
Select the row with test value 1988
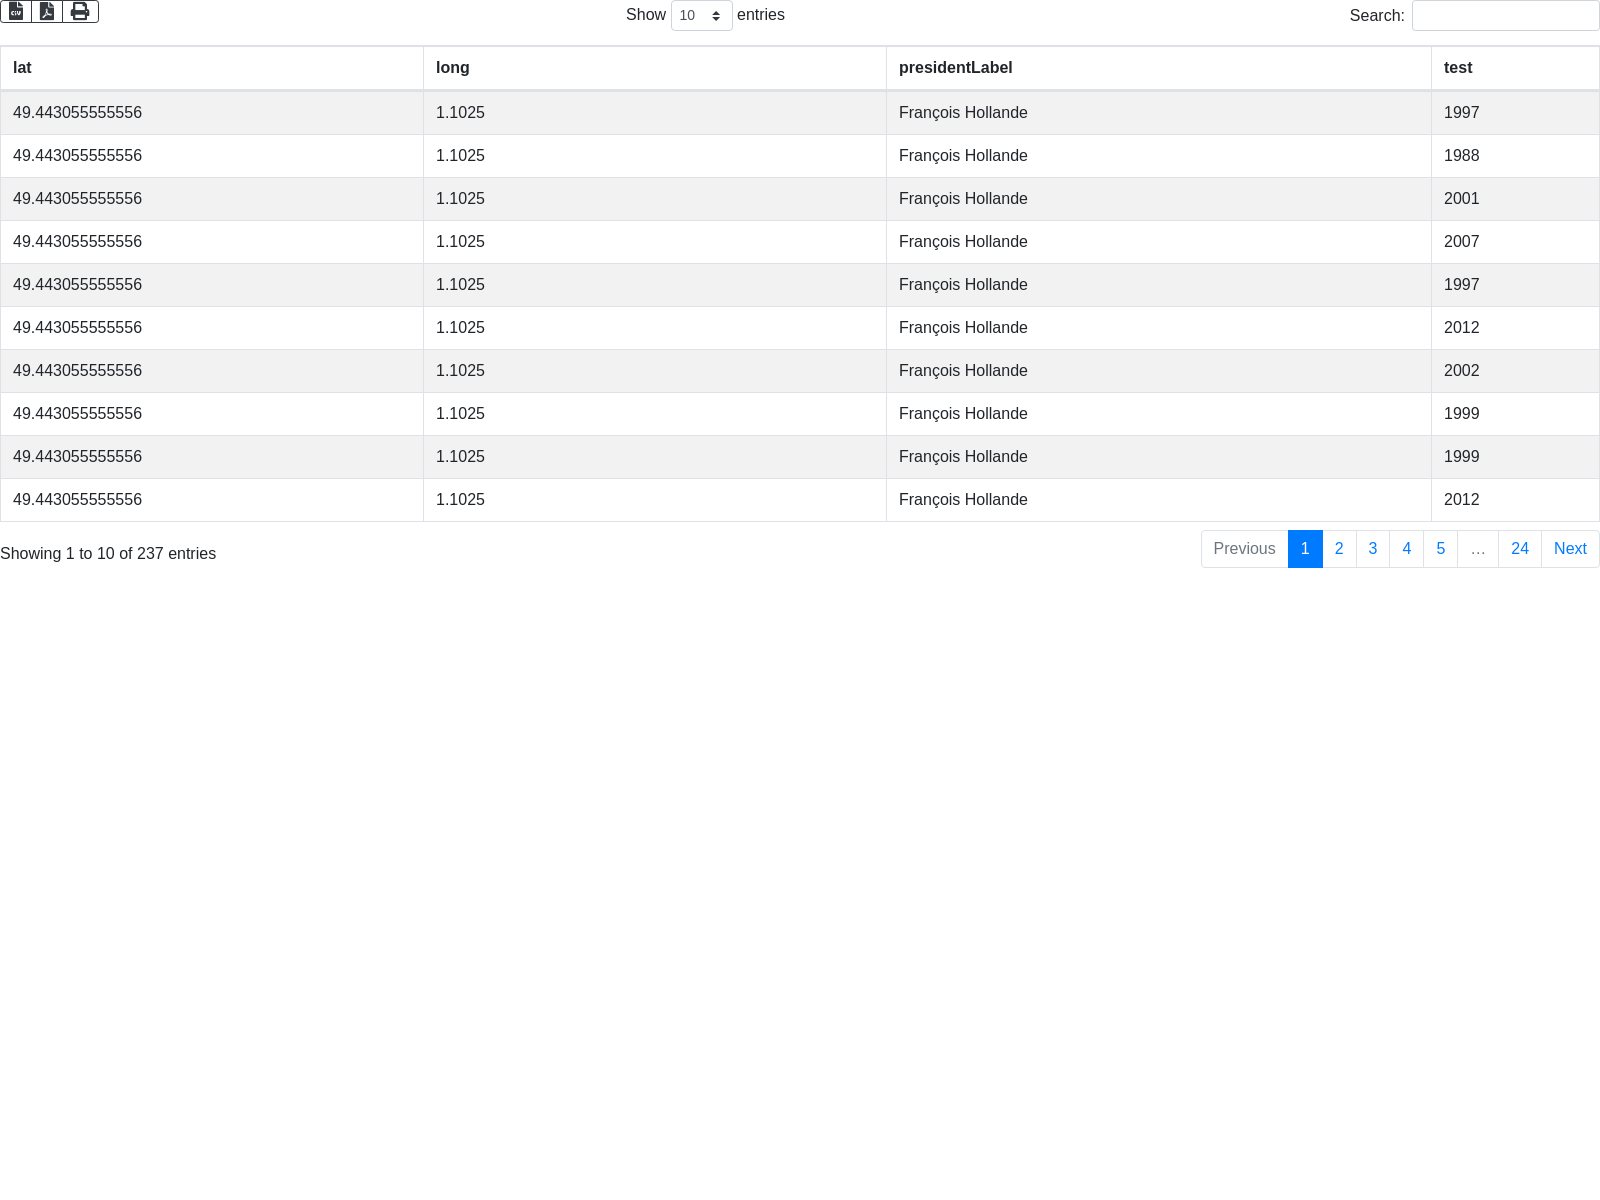1461,156
